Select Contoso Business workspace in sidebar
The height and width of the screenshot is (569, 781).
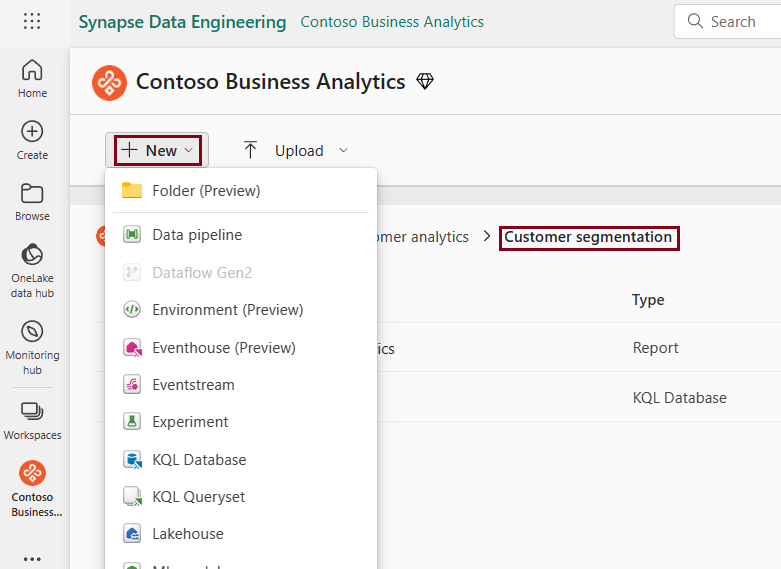point(32,489)
